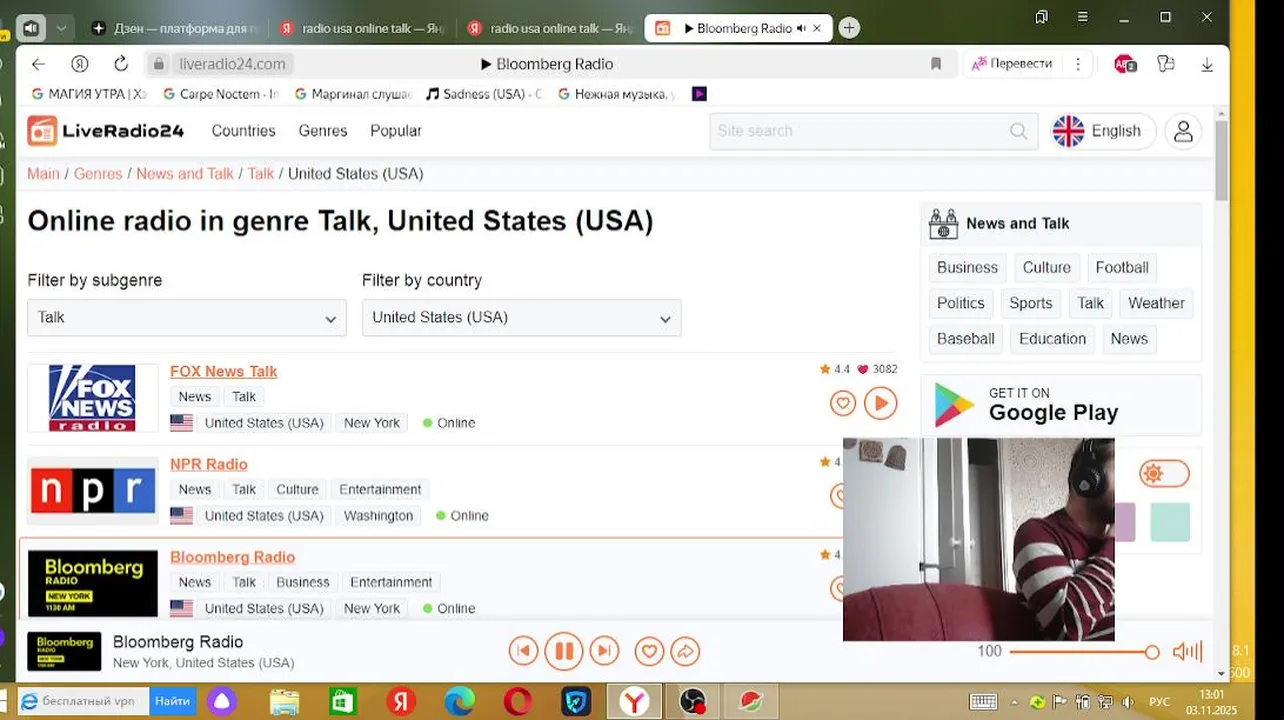Expand Filter by country dropdown
Viewport: 1284px width, 720px height.
[521, 317]
